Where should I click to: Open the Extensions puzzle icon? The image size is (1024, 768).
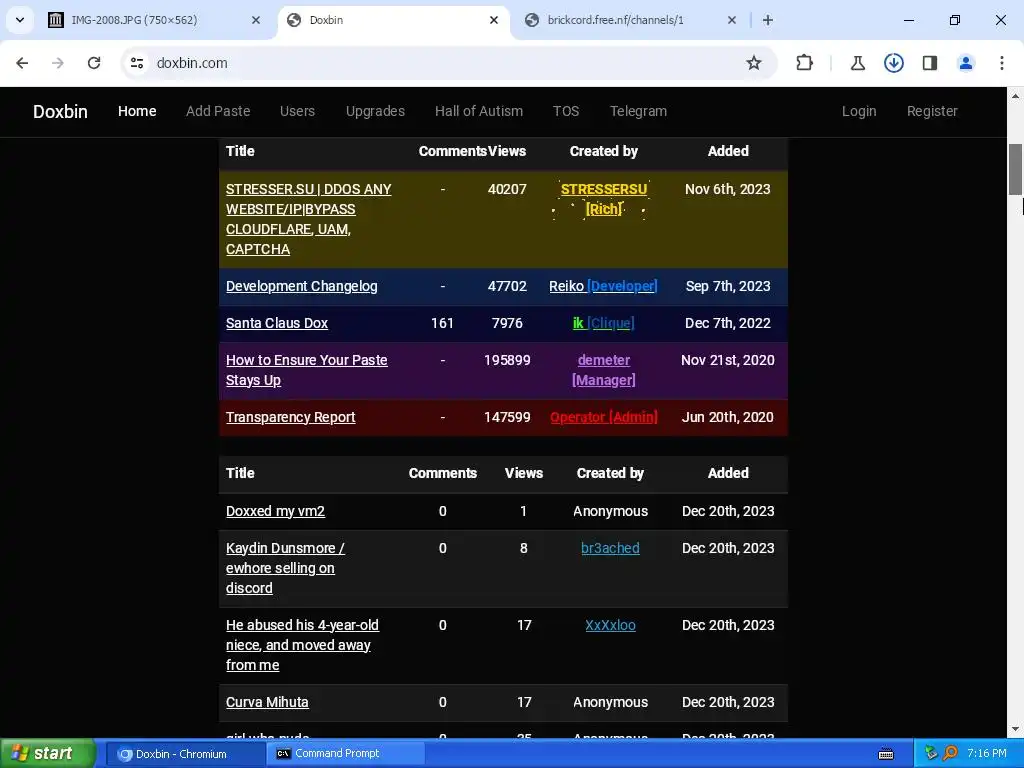(805, 63)
